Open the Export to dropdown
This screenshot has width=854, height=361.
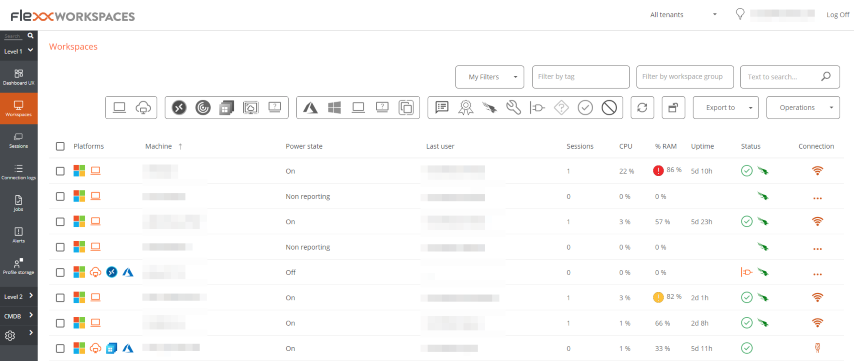[x=725, y=108]
